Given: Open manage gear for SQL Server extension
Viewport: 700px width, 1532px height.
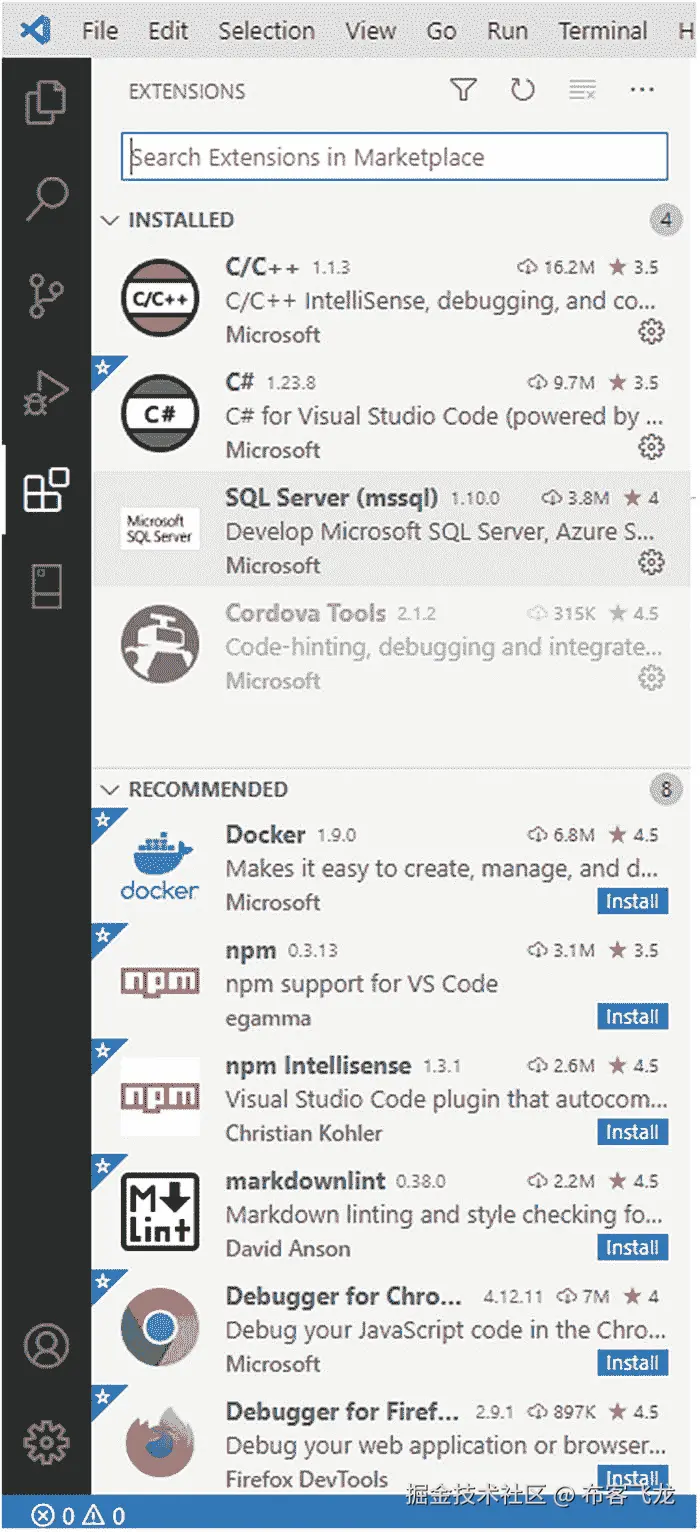Looking at the screenshot, I should pos(651,563).
